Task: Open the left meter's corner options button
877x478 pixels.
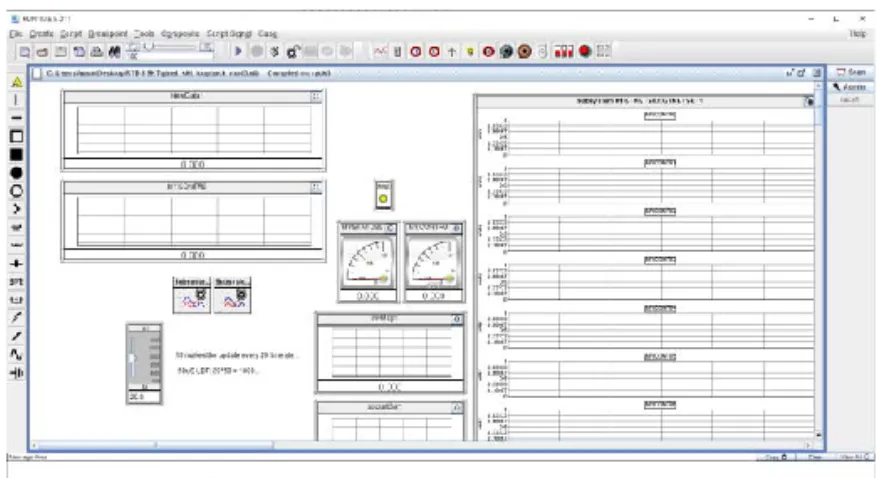Action: pyautogui.click(x=390, y=228)
